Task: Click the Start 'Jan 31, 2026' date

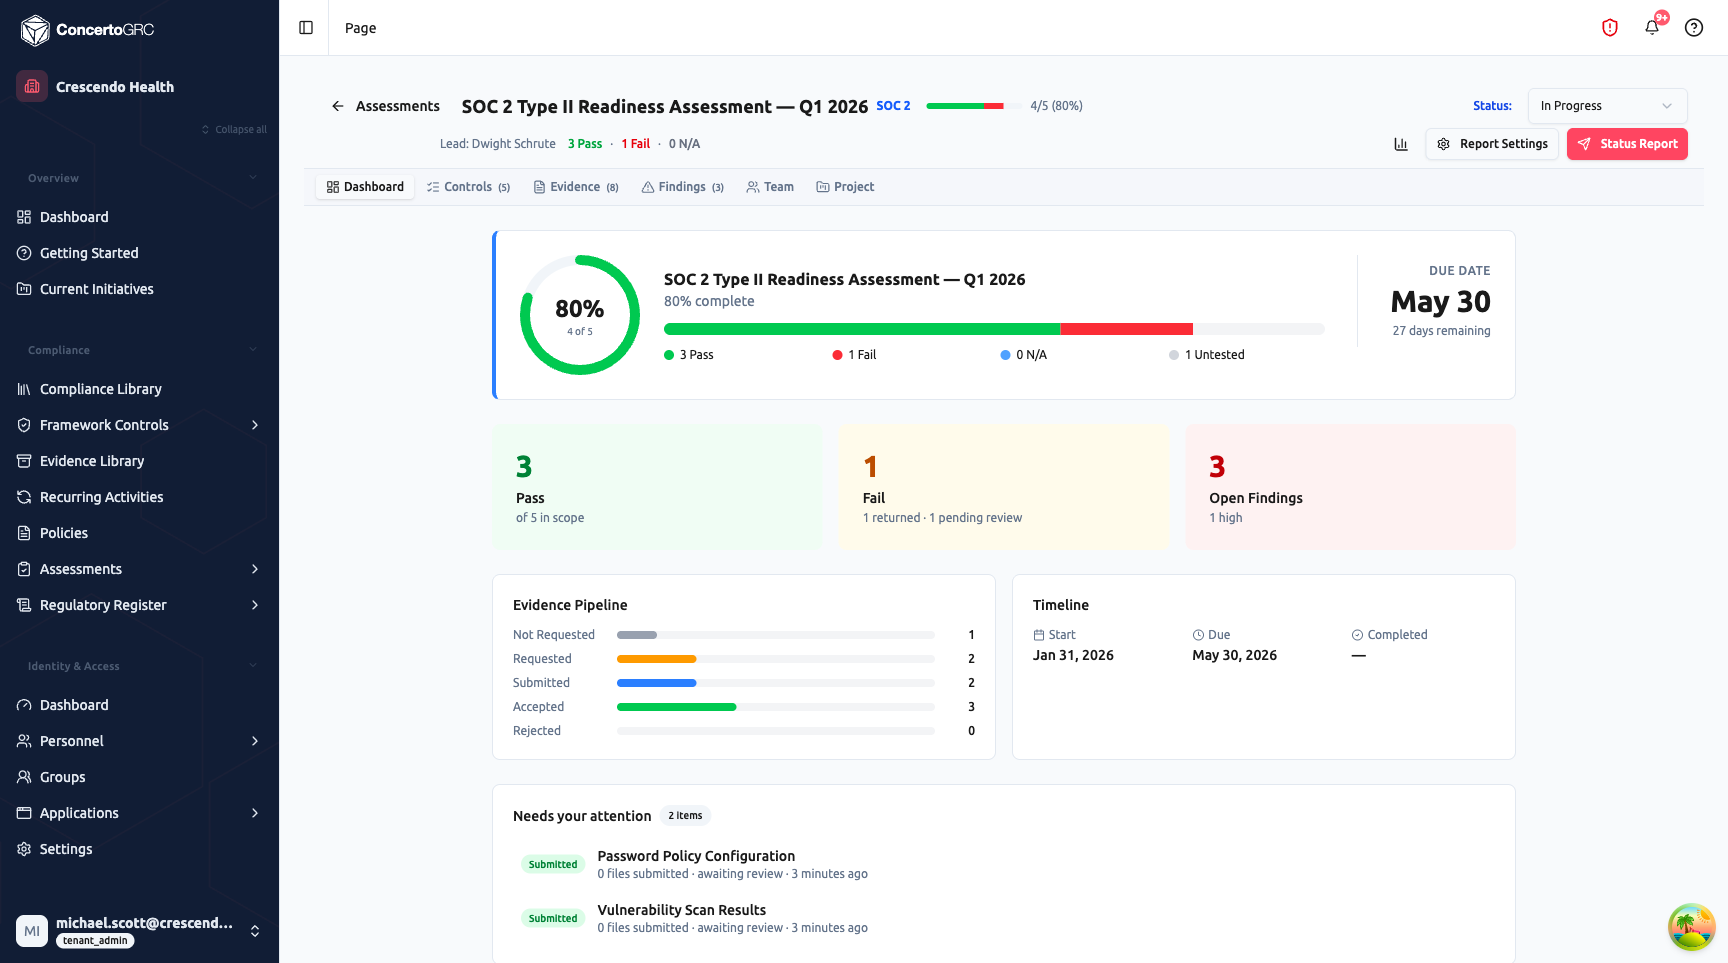Action: point(1073,656)
